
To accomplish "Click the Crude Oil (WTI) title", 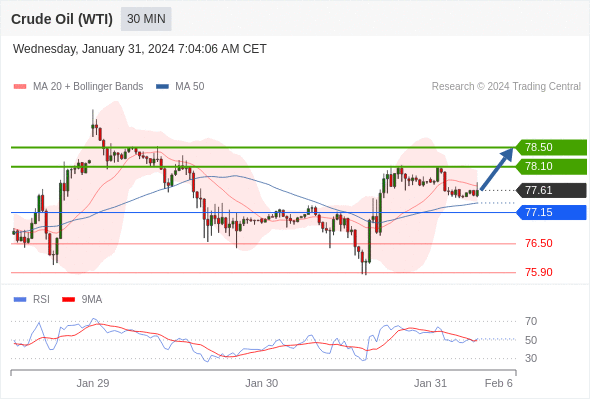I will [x=62, y=19].
